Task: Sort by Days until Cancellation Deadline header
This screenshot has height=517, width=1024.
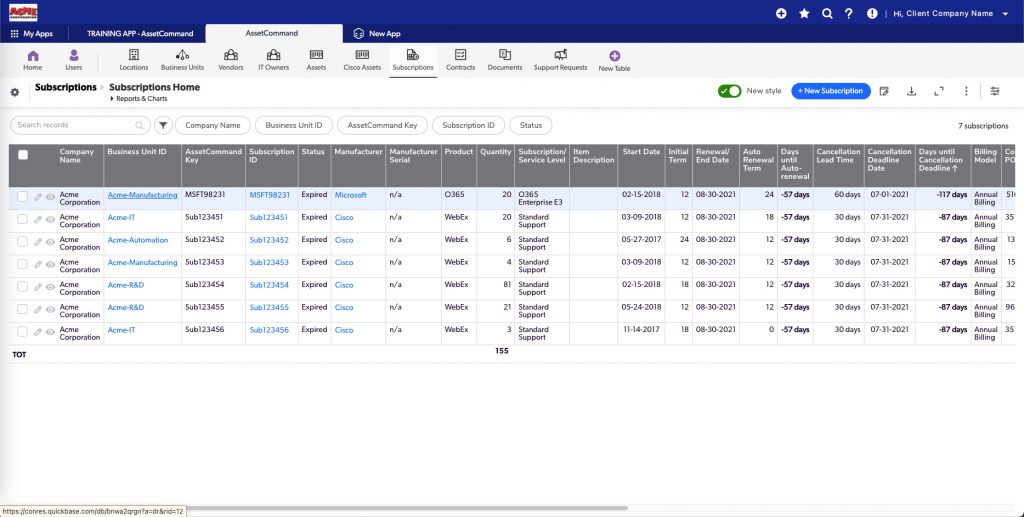Action: click(x=943, y=160)
